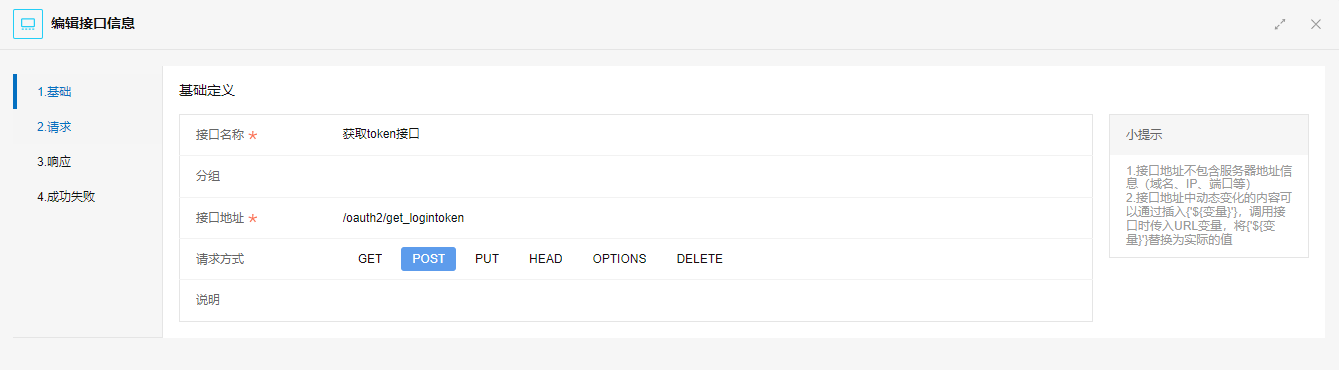Click the interface editor icon in header
Screen dimensions: 1339x370
click(28, 23)
